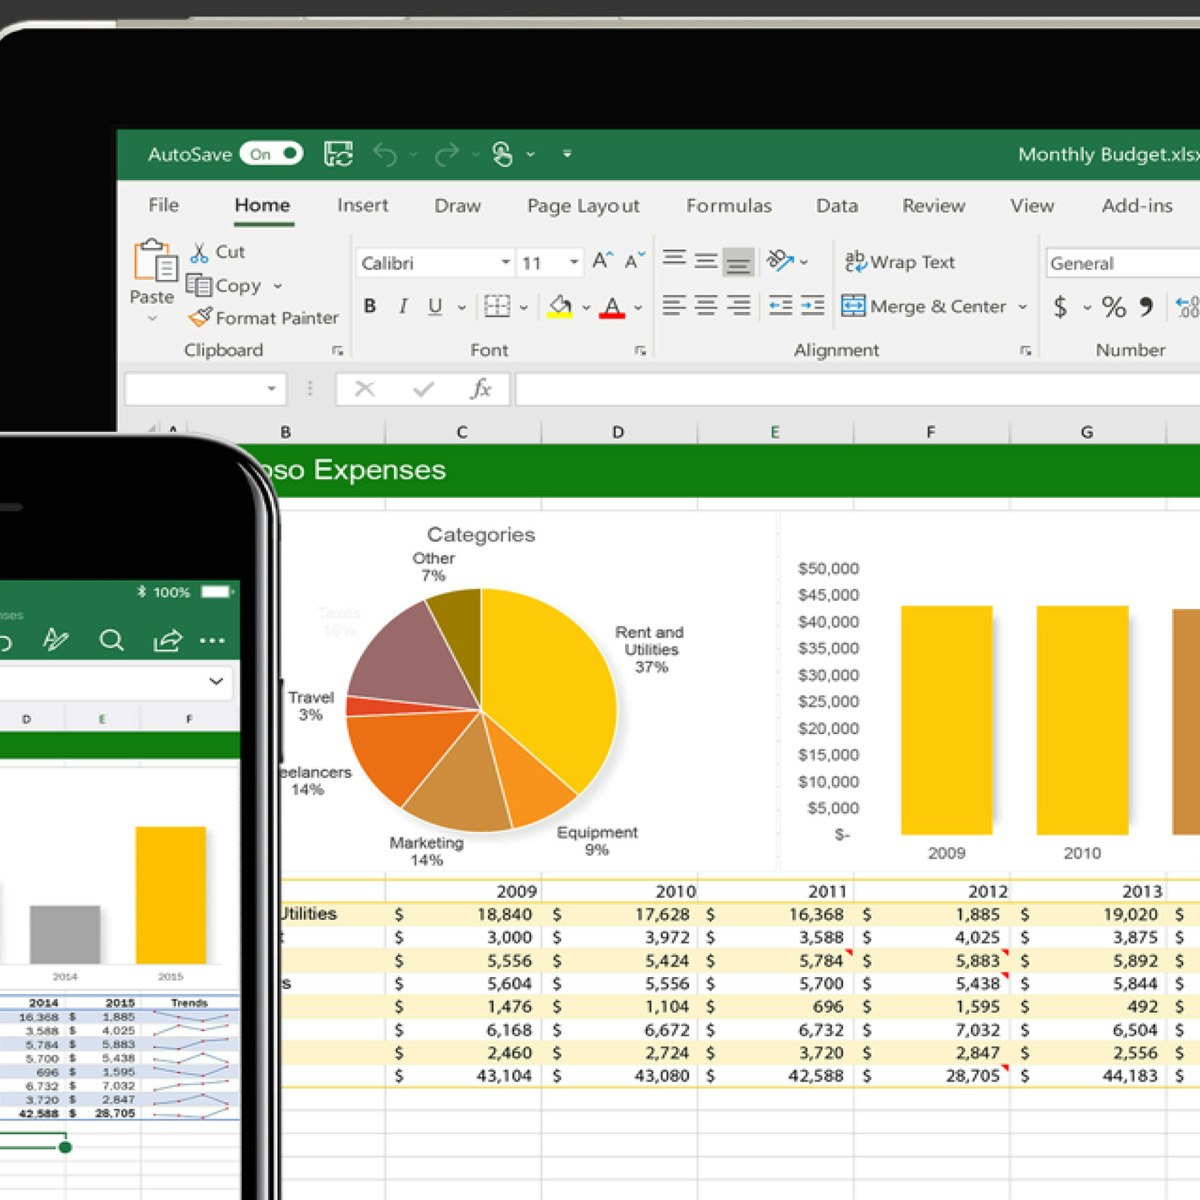Open the Add-ins tab
This screenshot has height=1200, width=1200.
tap(1137, 206)
